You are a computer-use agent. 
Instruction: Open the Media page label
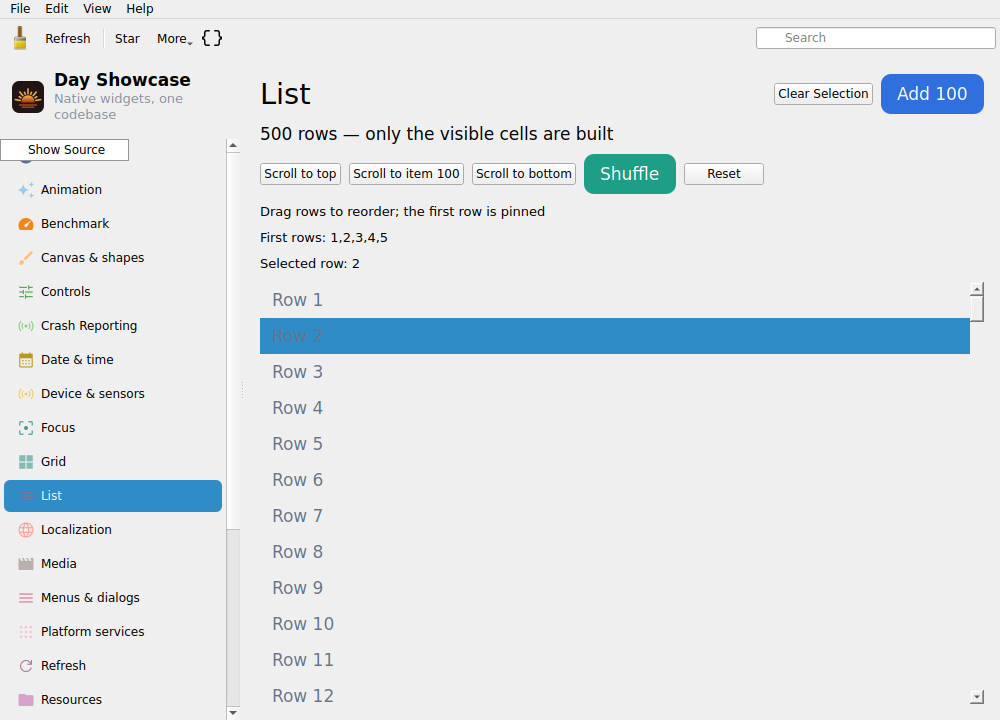(x=59, y=564)
